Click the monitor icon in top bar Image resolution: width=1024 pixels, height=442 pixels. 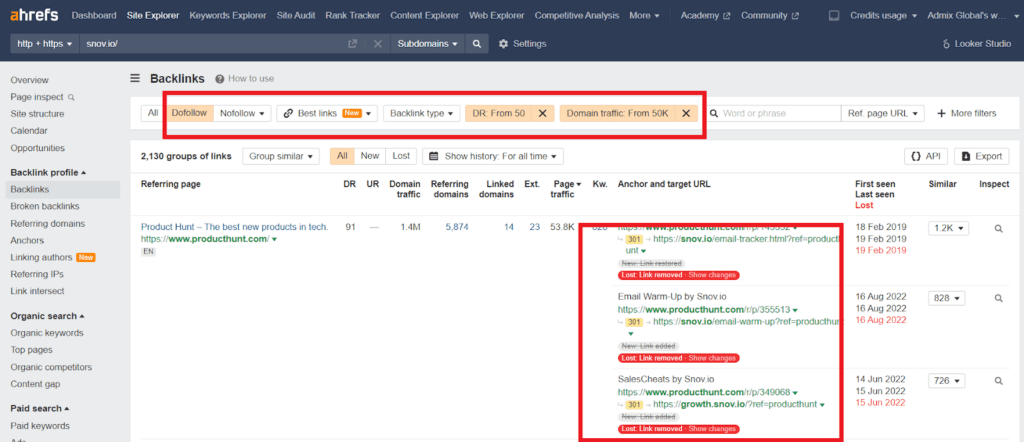click(x=833, y=15)
